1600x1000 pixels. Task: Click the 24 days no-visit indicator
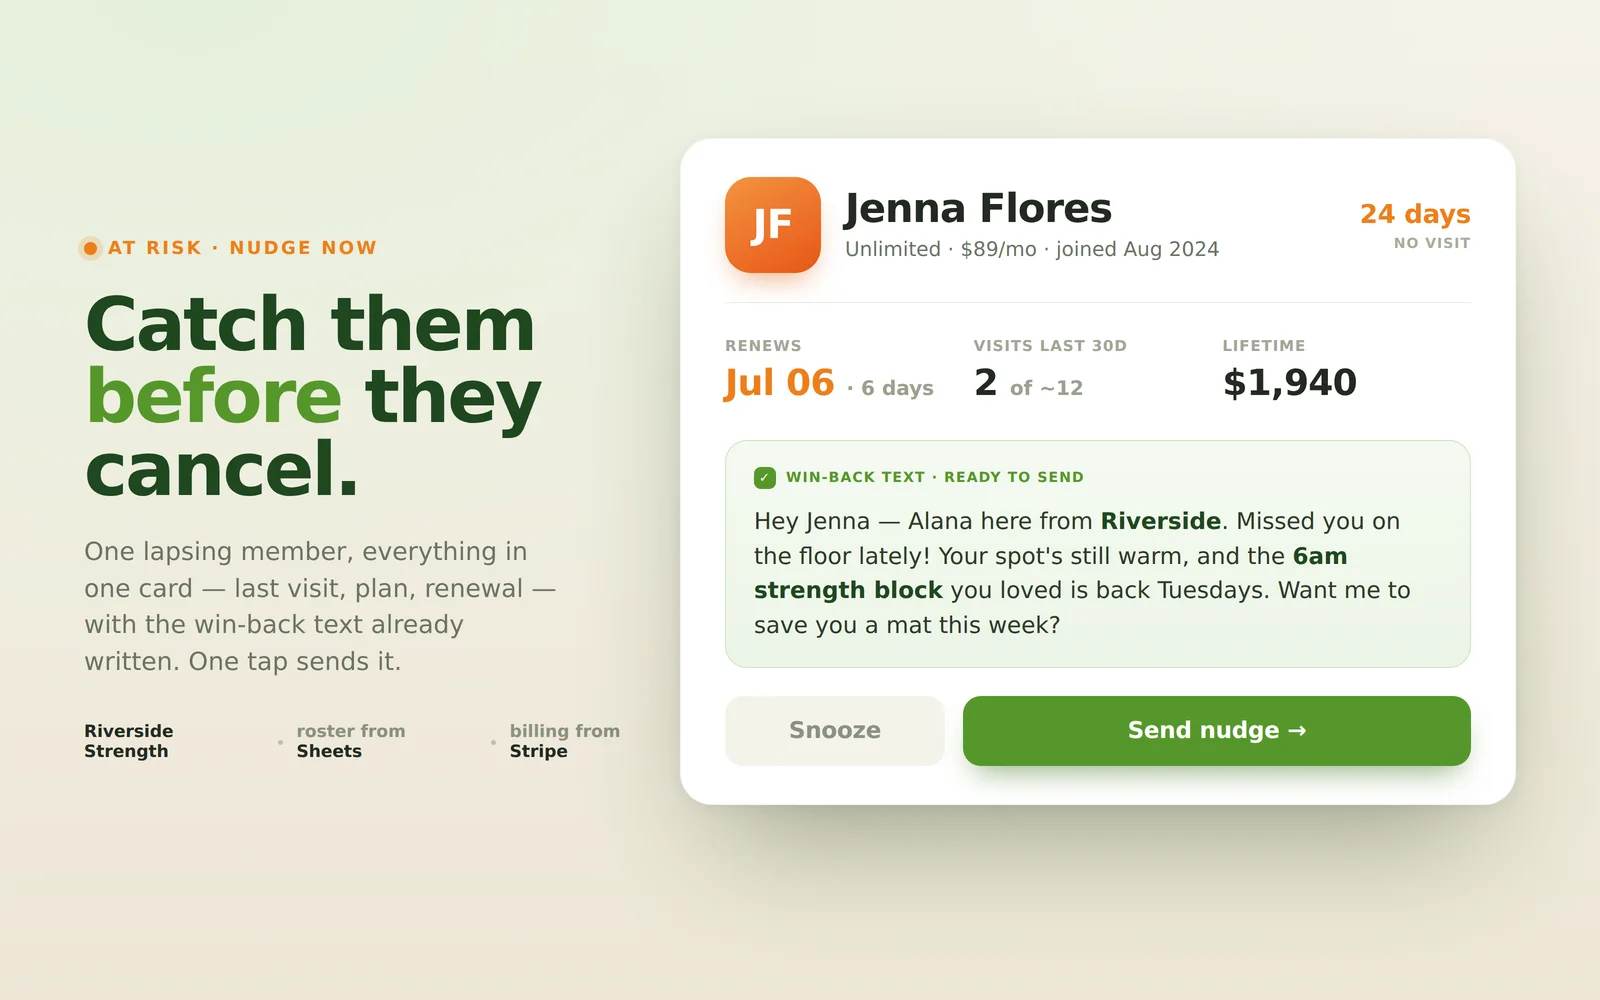[1415, 225]
